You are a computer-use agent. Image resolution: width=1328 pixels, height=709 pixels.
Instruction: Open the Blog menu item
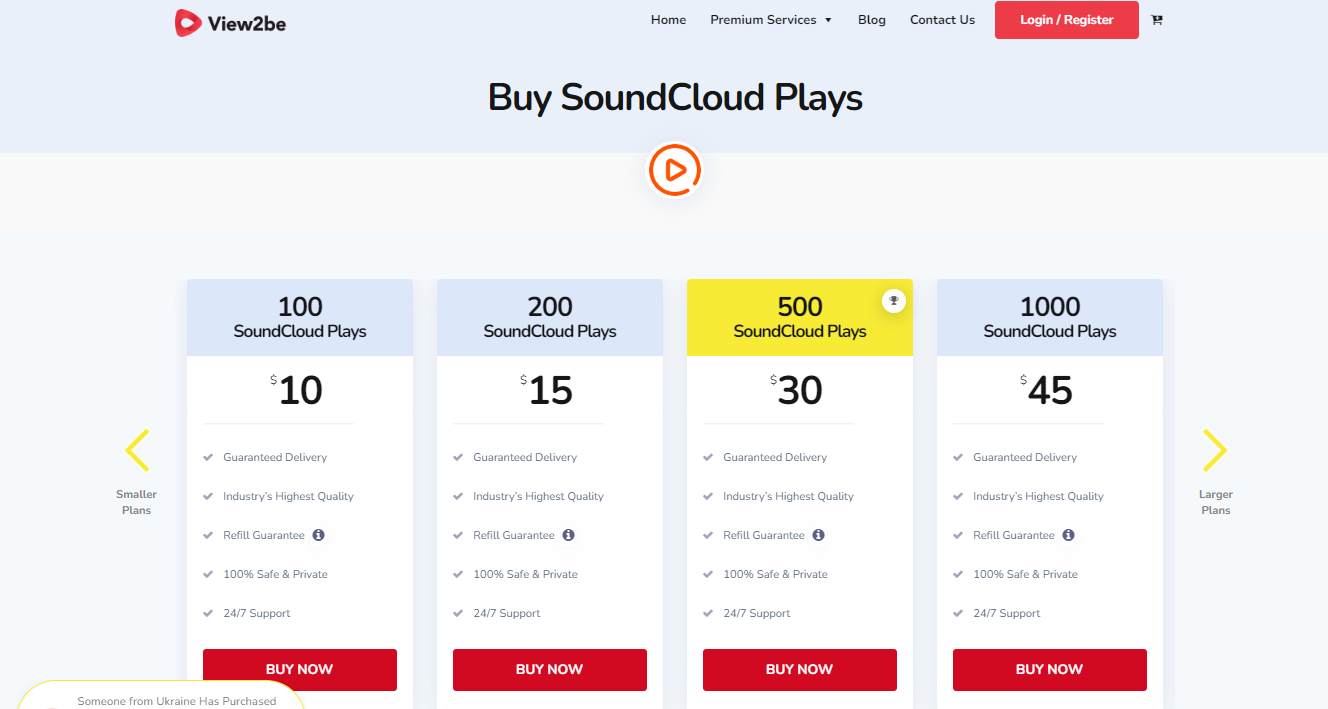click(x=872, y=20)
